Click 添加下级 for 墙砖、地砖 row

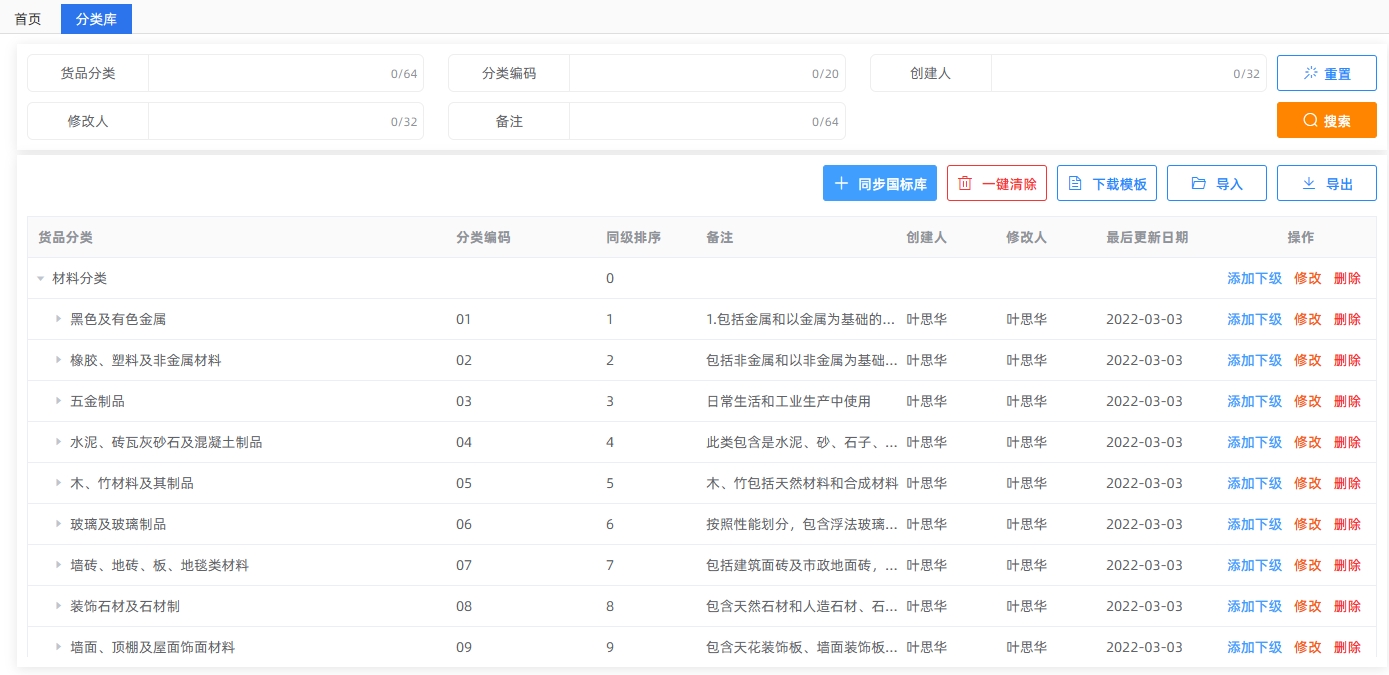1254,566
